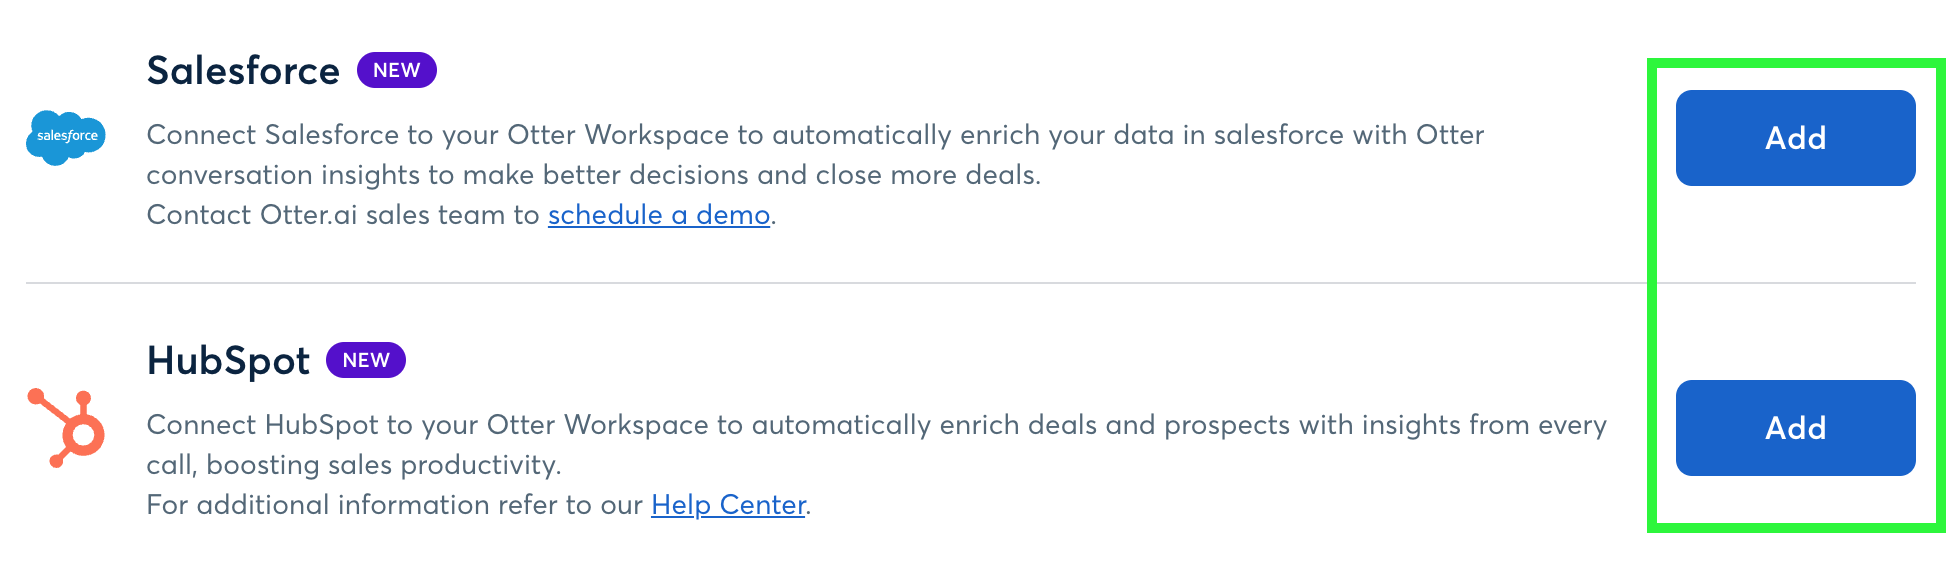Select the HubSpot heading title
The image size is (1960, 570).
[228, 361]
